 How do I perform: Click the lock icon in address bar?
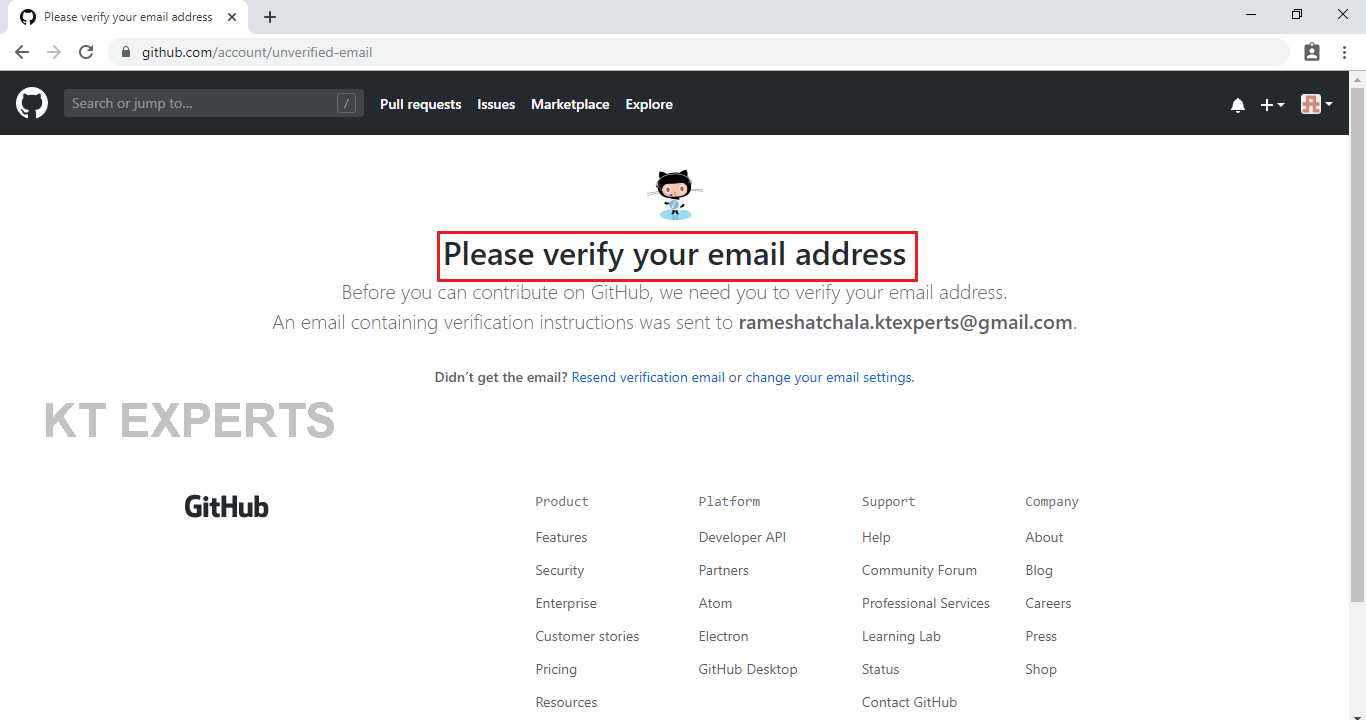(126, 52)
